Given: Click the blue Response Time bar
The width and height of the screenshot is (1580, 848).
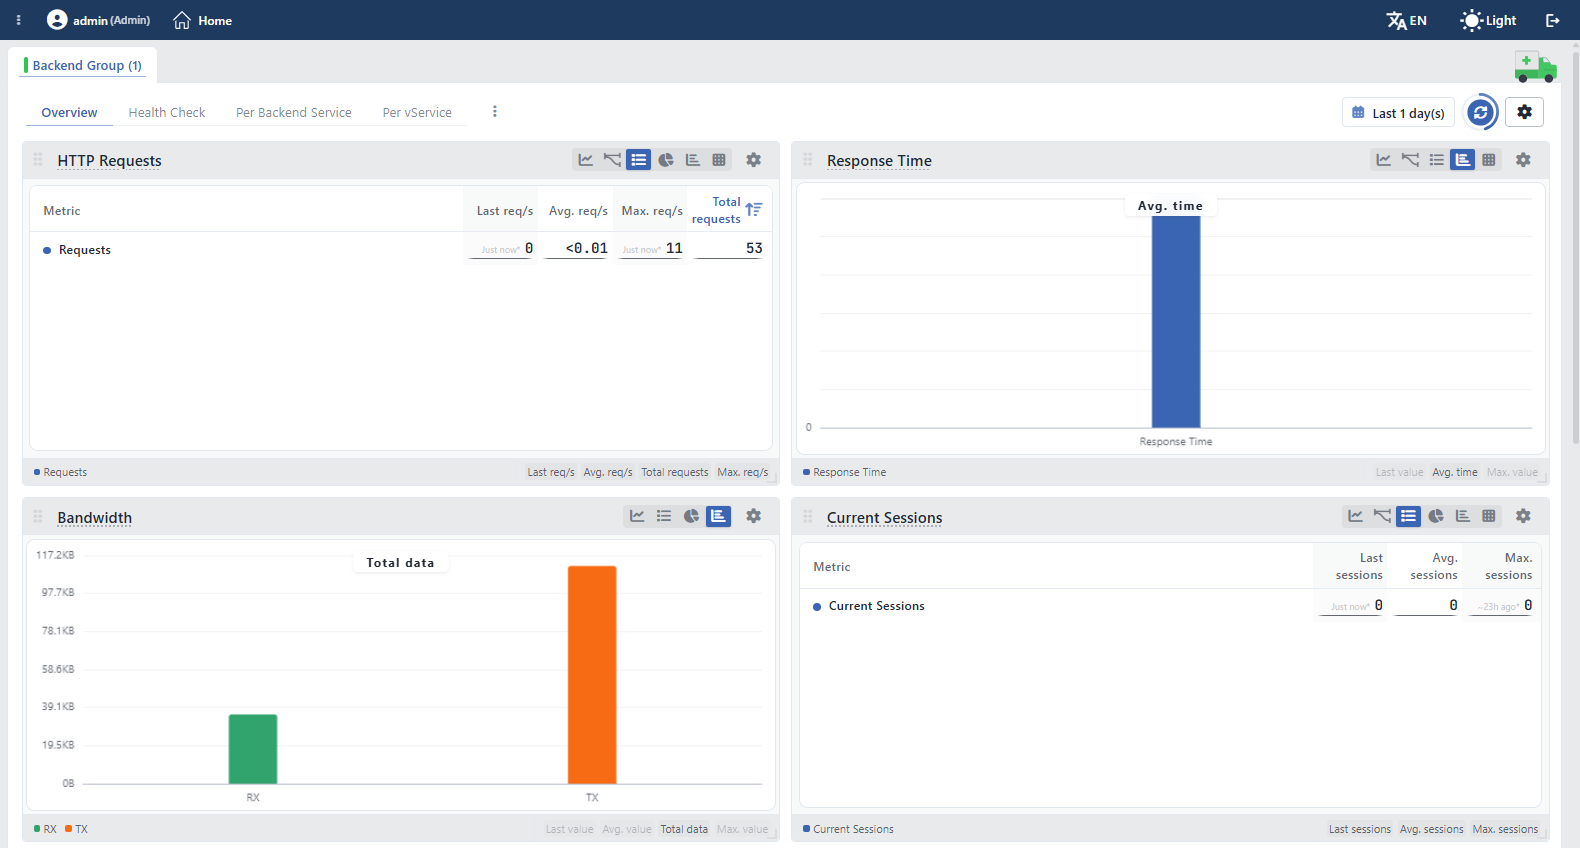Looking at the screenshot, I should coord(1176,322).
